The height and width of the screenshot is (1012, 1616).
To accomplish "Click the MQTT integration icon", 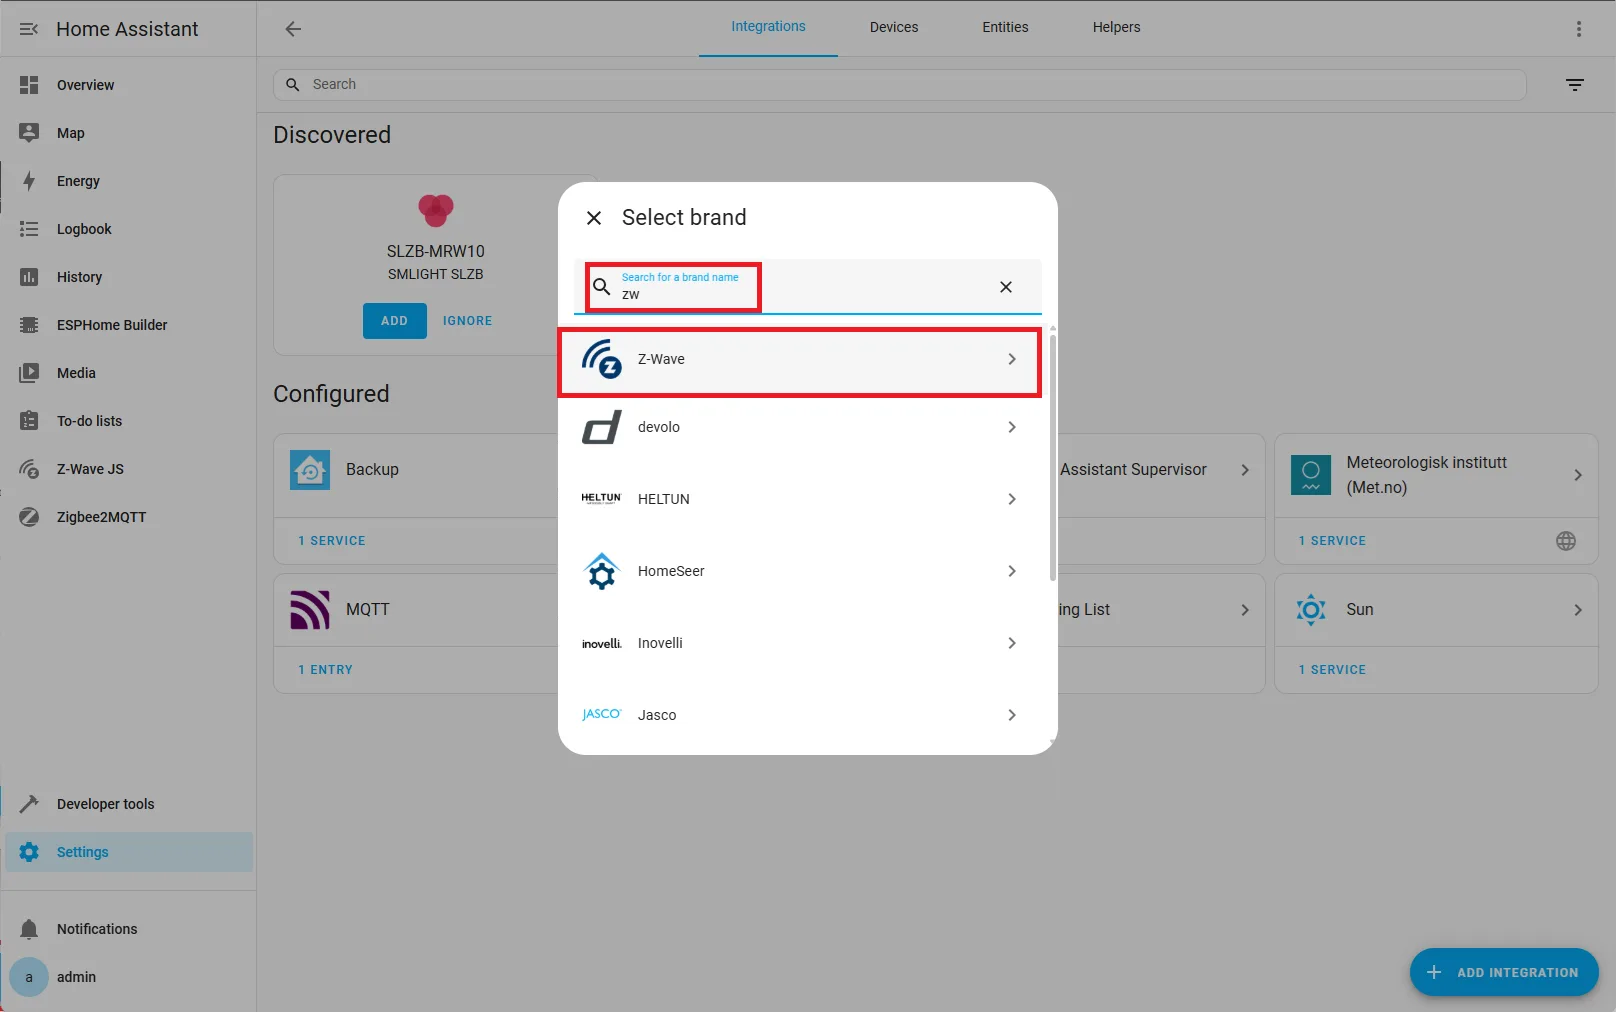I will click(x=309, y=609).
